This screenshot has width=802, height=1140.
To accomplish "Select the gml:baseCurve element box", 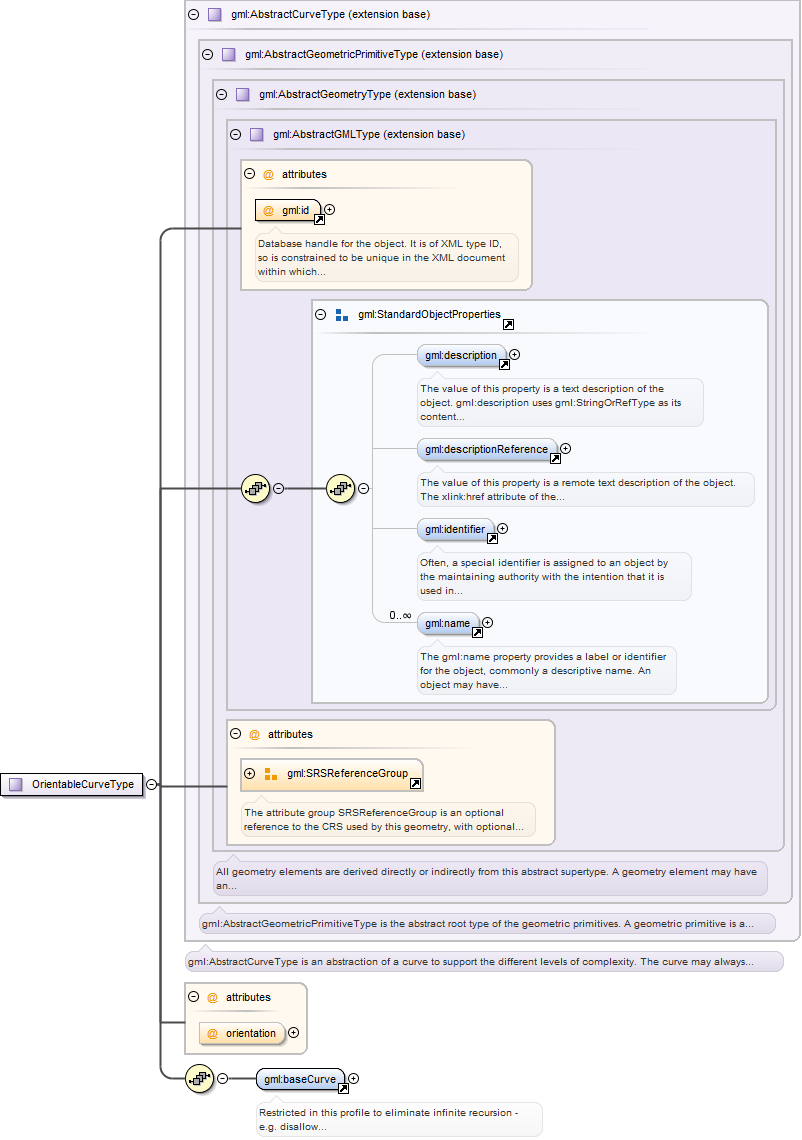I will click(300, 1079).
